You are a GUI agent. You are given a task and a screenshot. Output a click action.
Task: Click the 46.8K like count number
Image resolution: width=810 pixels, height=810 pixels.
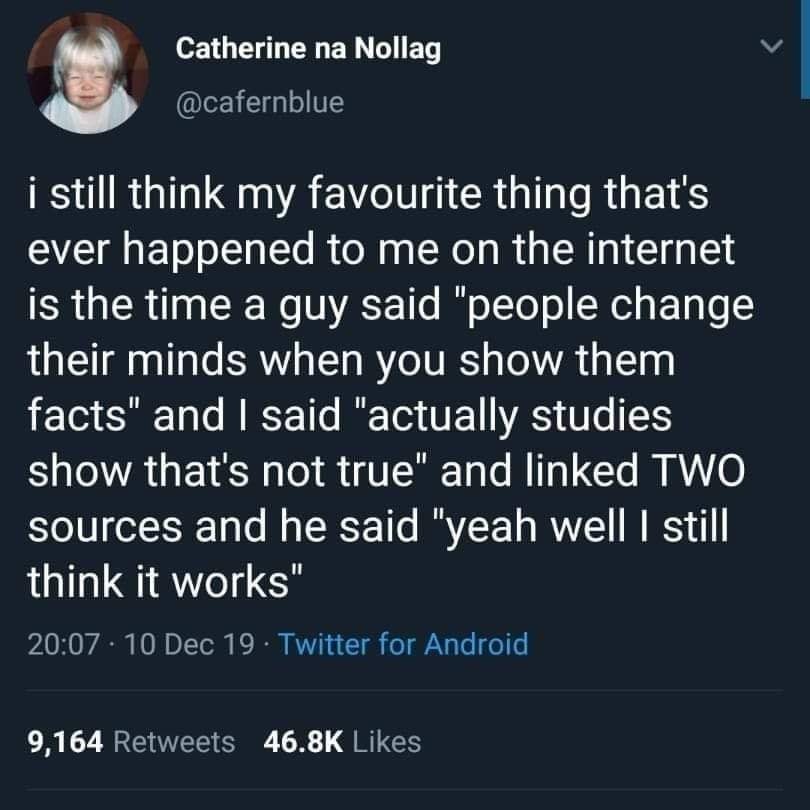click(301, 741)
